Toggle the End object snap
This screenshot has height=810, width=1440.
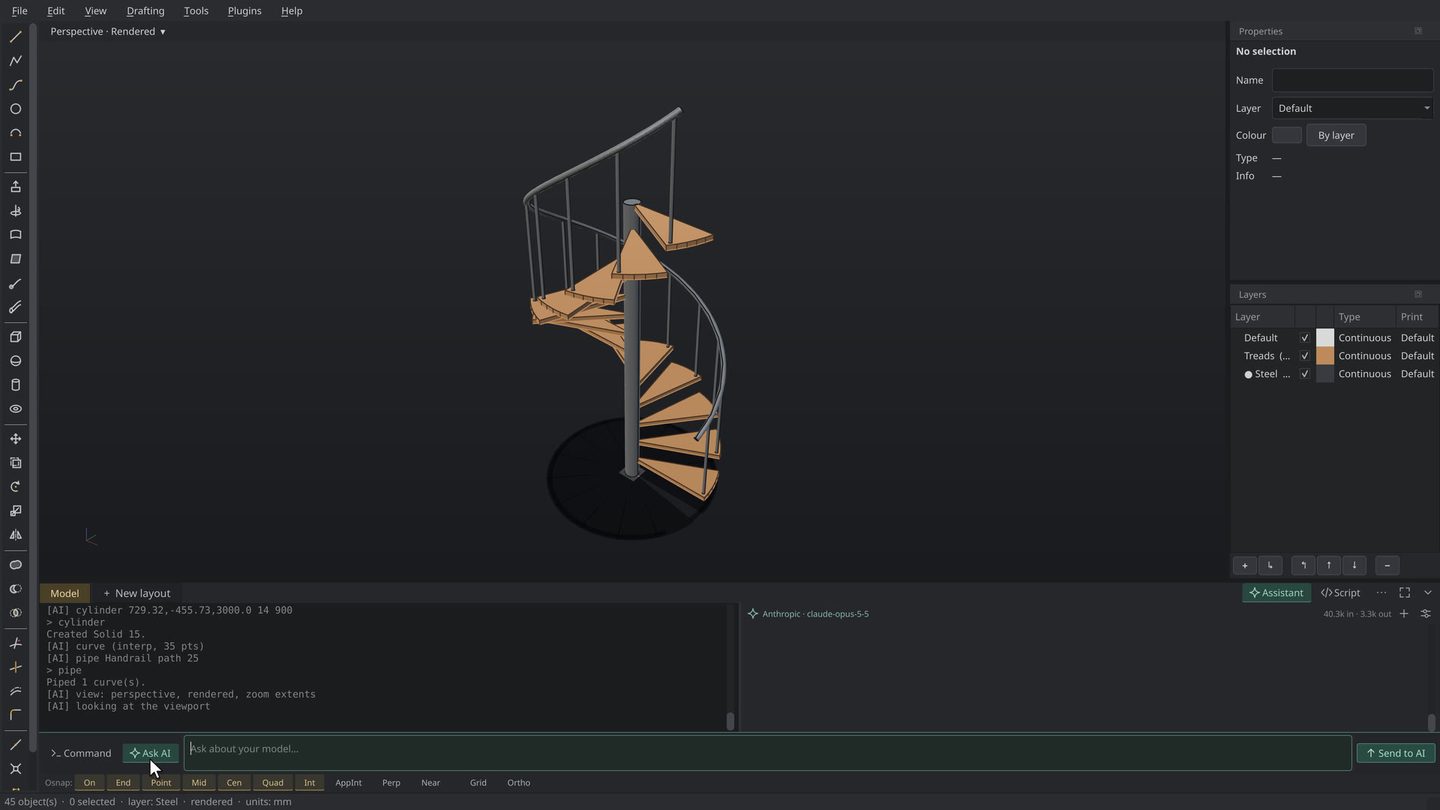(123, 783)
